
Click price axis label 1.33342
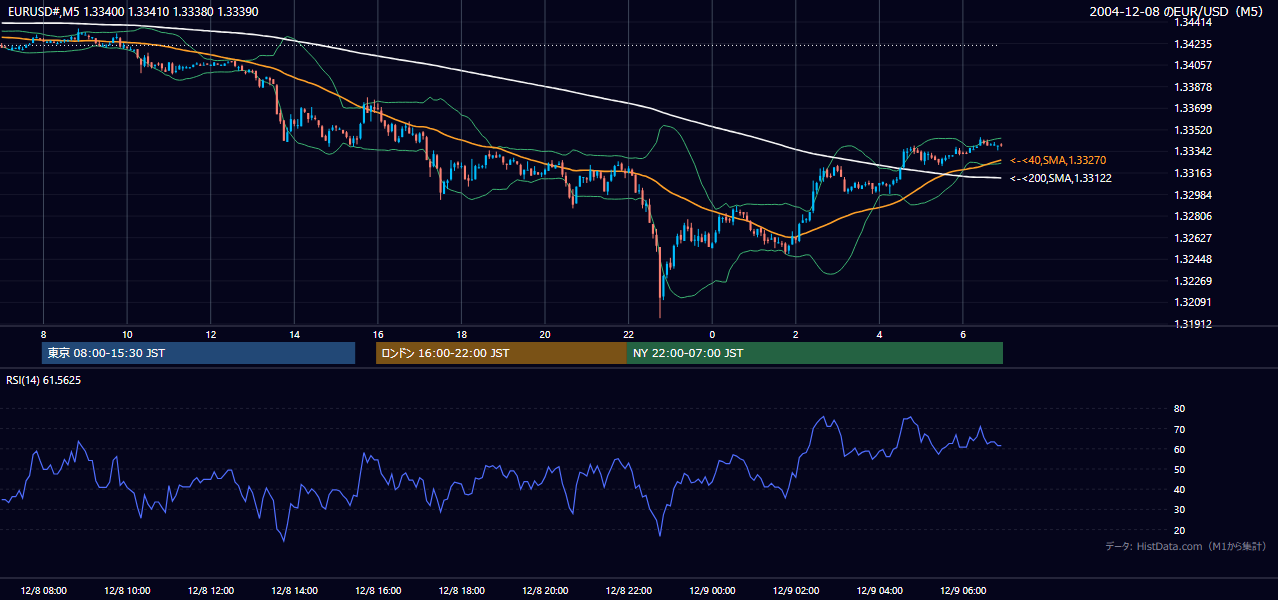coord(1195,151)
